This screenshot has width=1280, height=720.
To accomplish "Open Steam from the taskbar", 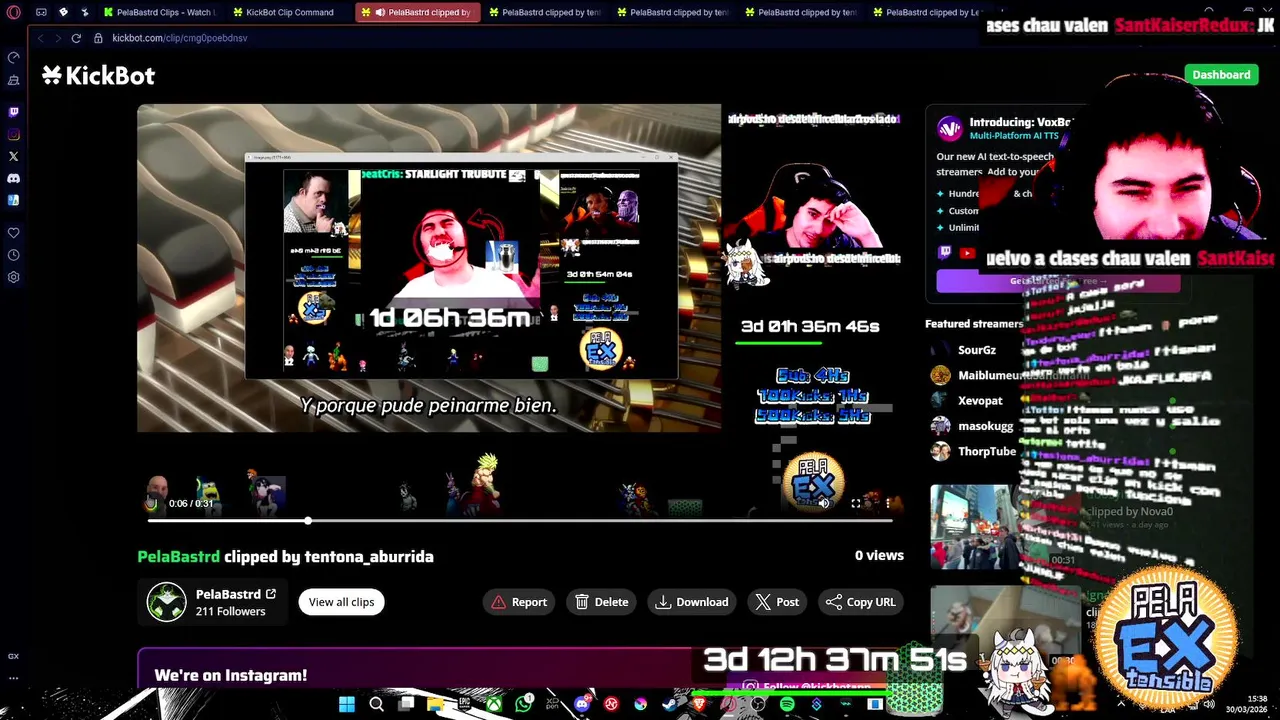I will 670,704.
